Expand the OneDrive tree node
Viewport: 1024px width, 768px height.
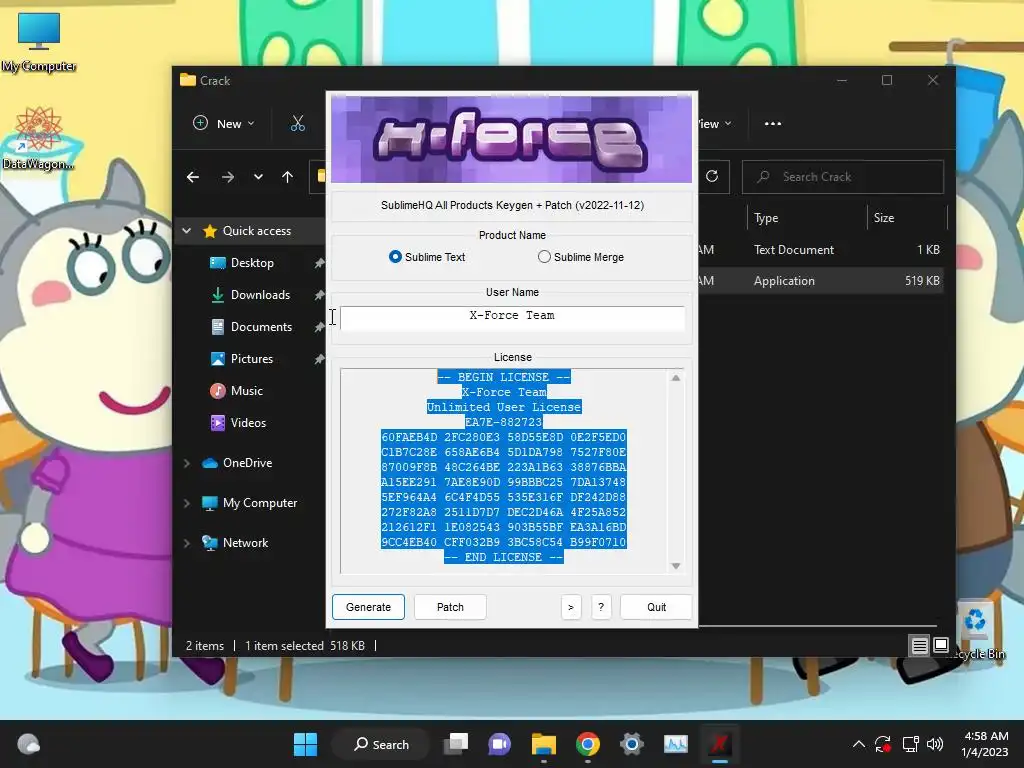(x=187, y=463)
